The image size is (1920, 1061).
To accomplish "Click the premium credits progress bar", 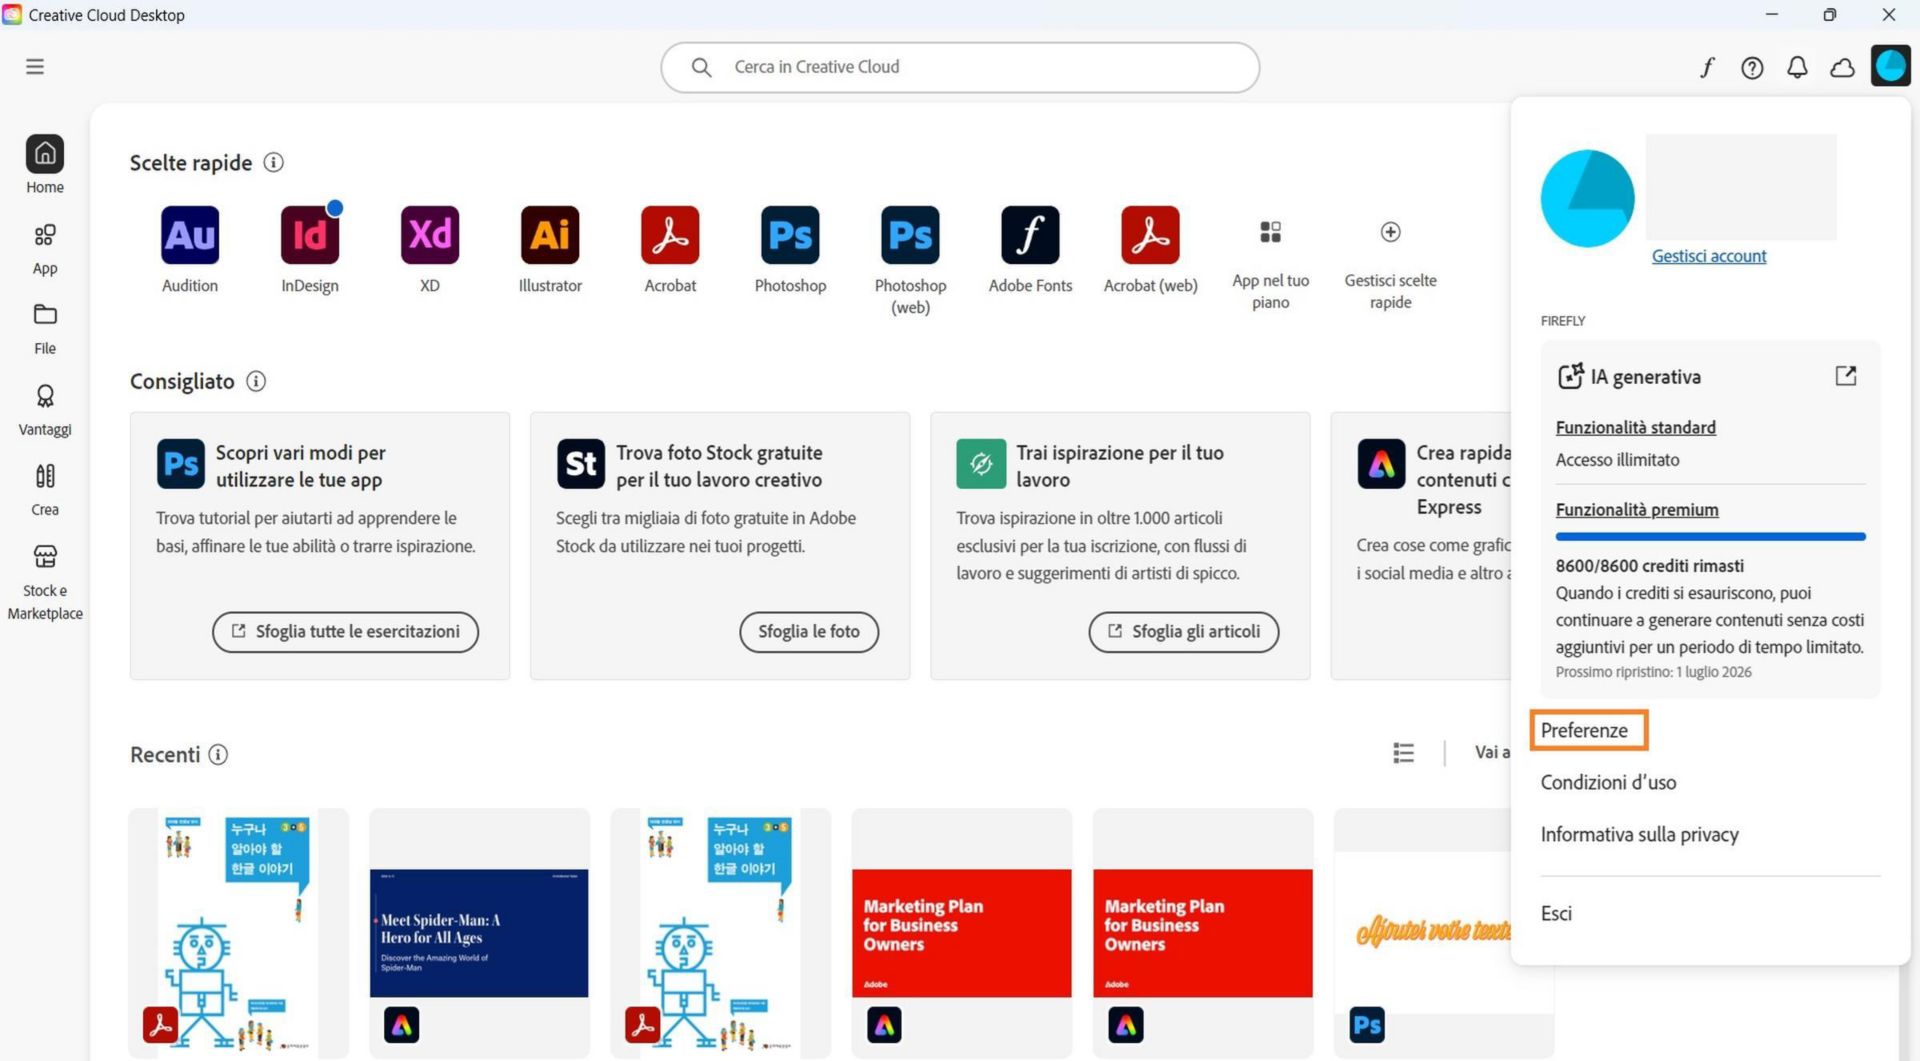I will coord(1711,537).
